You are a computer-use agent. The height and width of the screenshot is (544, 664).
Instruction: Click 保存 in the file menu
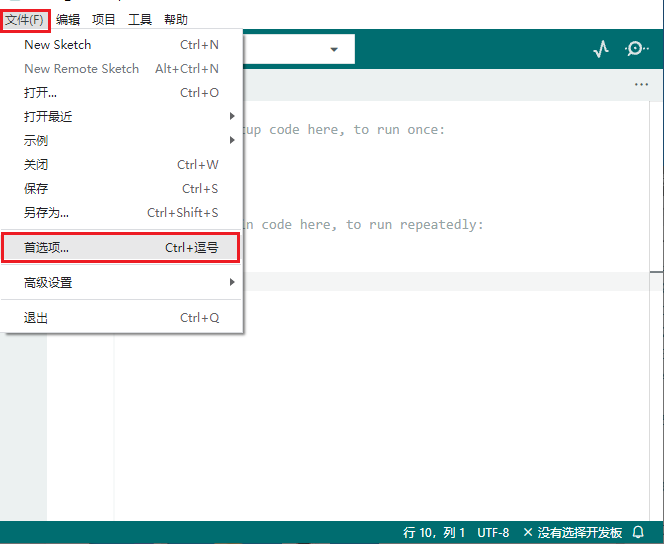click(122, 188)
